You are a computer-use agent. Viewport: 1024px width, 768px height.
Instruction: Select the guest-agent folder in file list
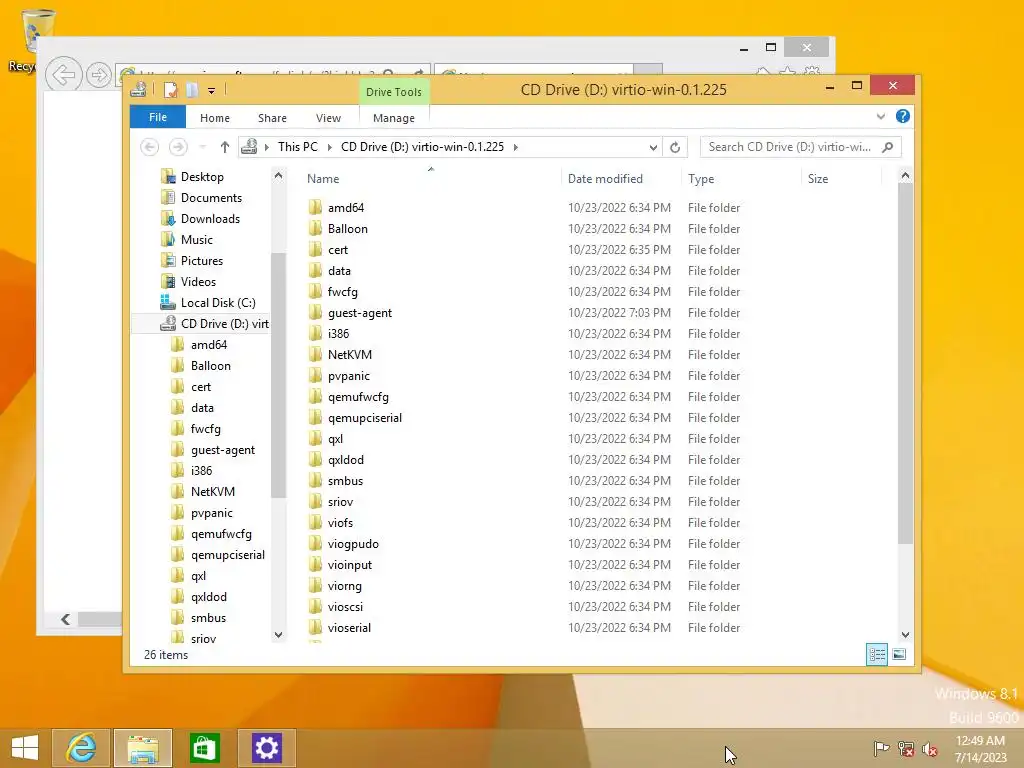(360, 313)
